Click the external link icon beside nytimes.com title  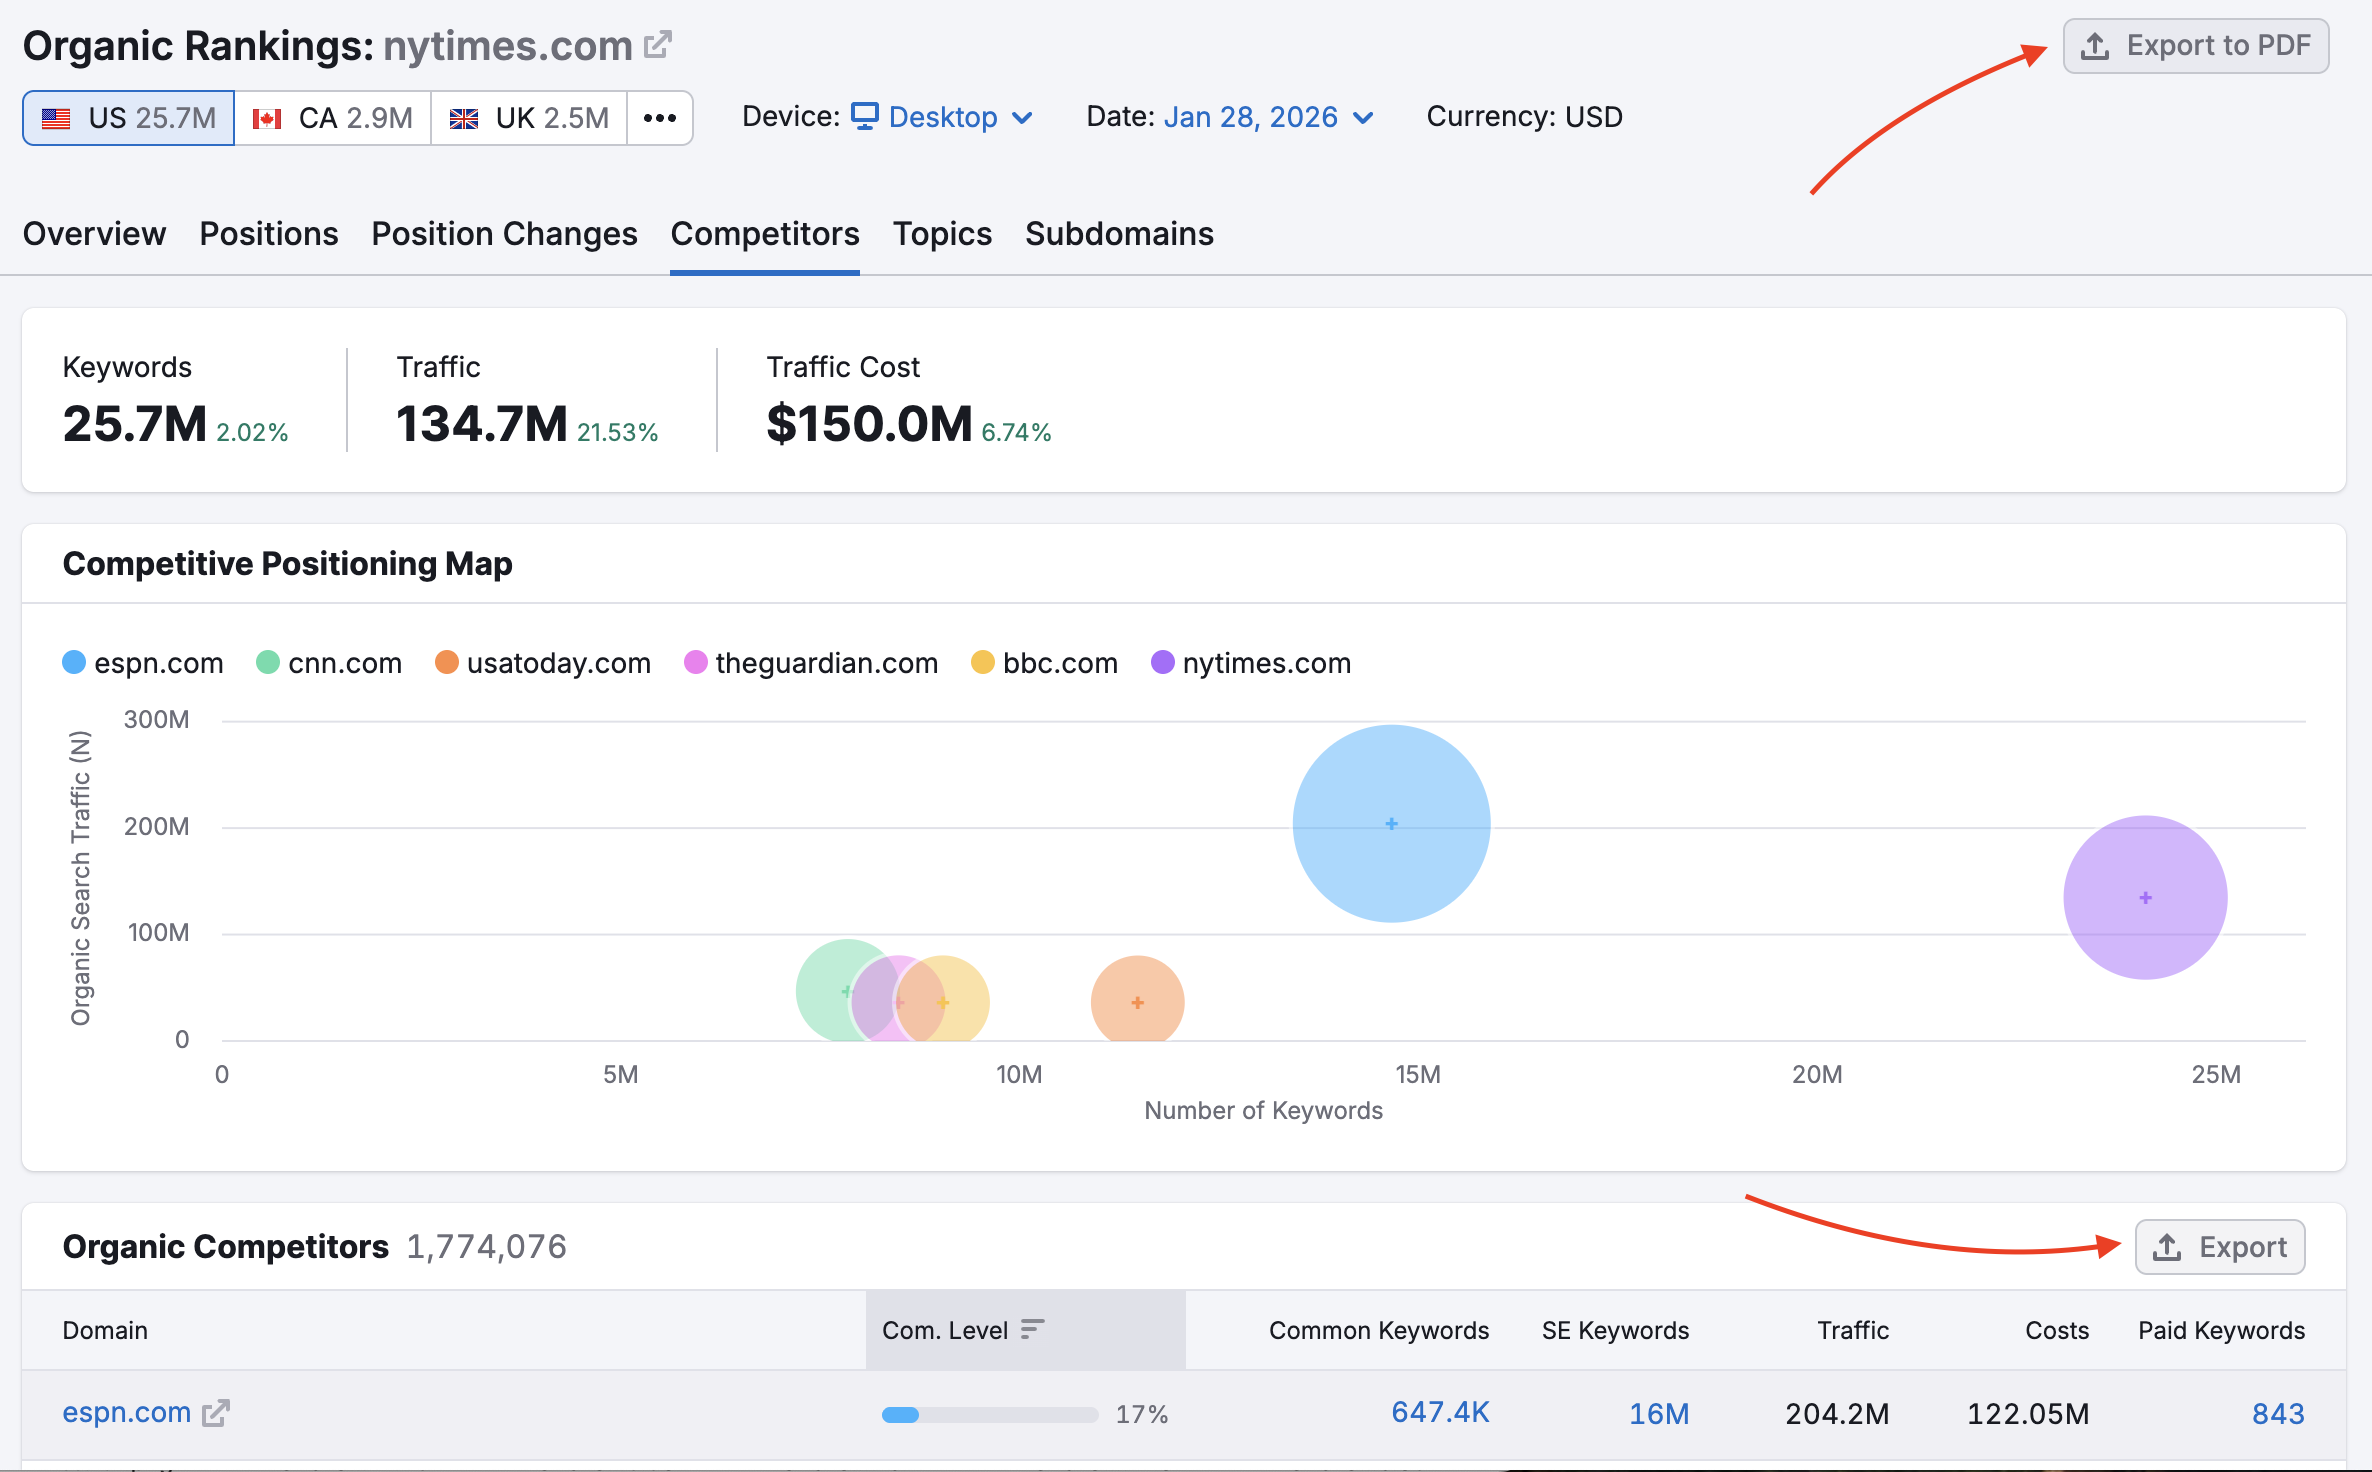pyautogui.click(x=657, y=44)
